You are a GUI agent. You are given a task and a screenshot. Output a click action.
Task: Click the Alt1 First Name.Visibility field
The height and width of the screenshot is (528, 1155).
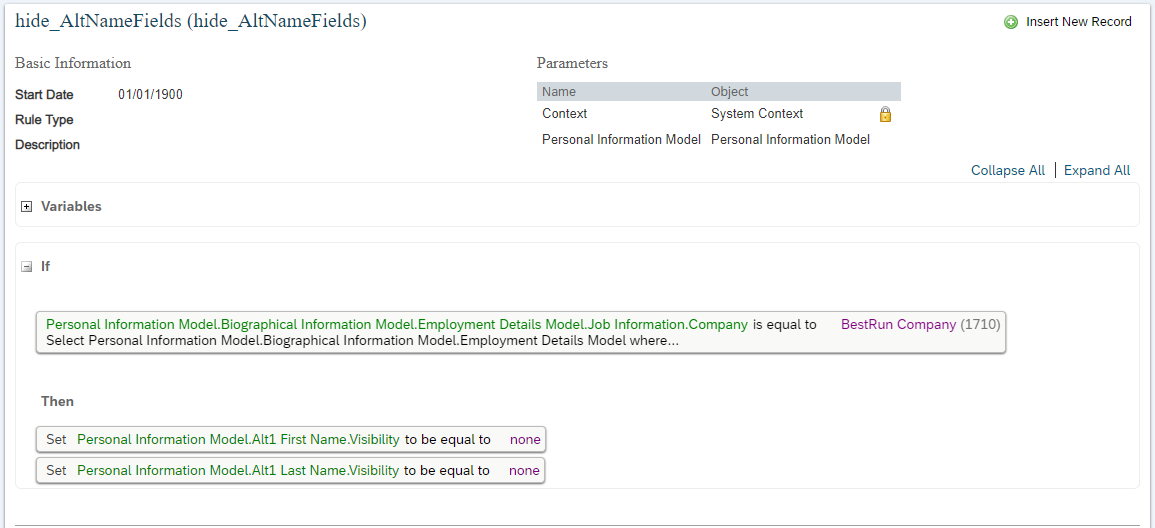(x=238, y=440)
